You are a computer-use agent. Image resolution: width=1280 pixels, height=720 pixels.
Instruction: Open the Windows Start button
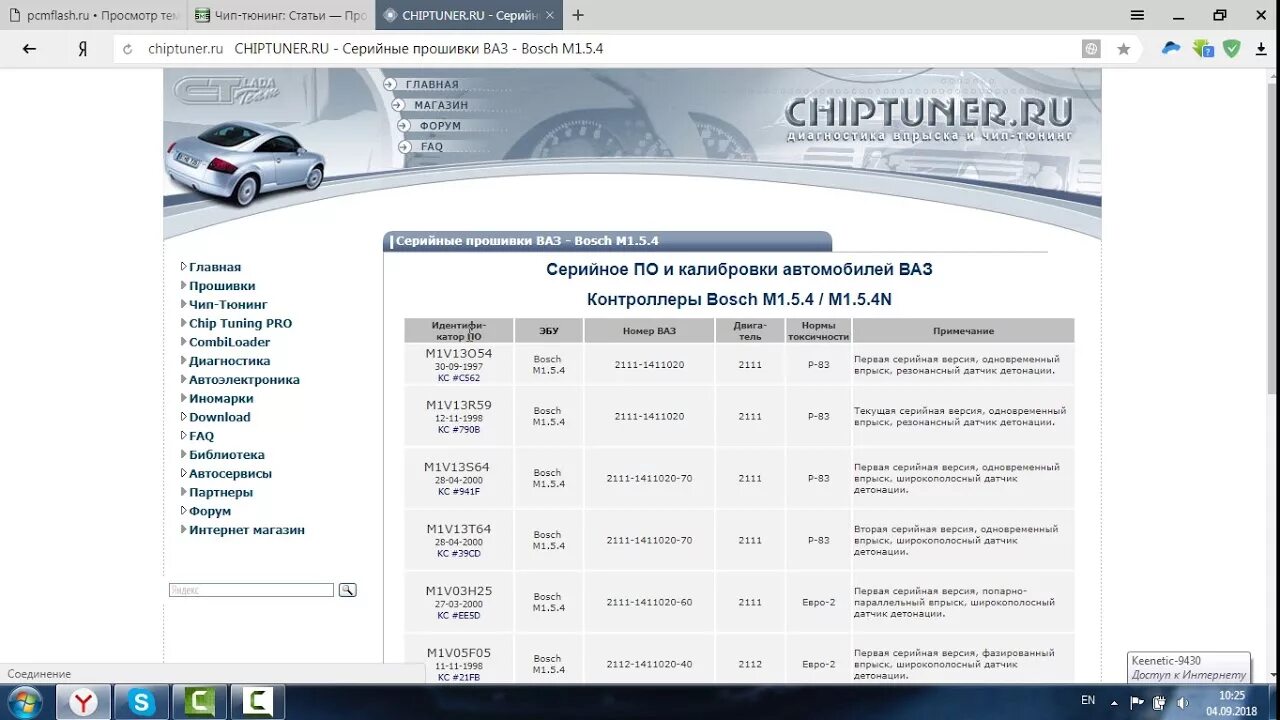tap(24, 702)
